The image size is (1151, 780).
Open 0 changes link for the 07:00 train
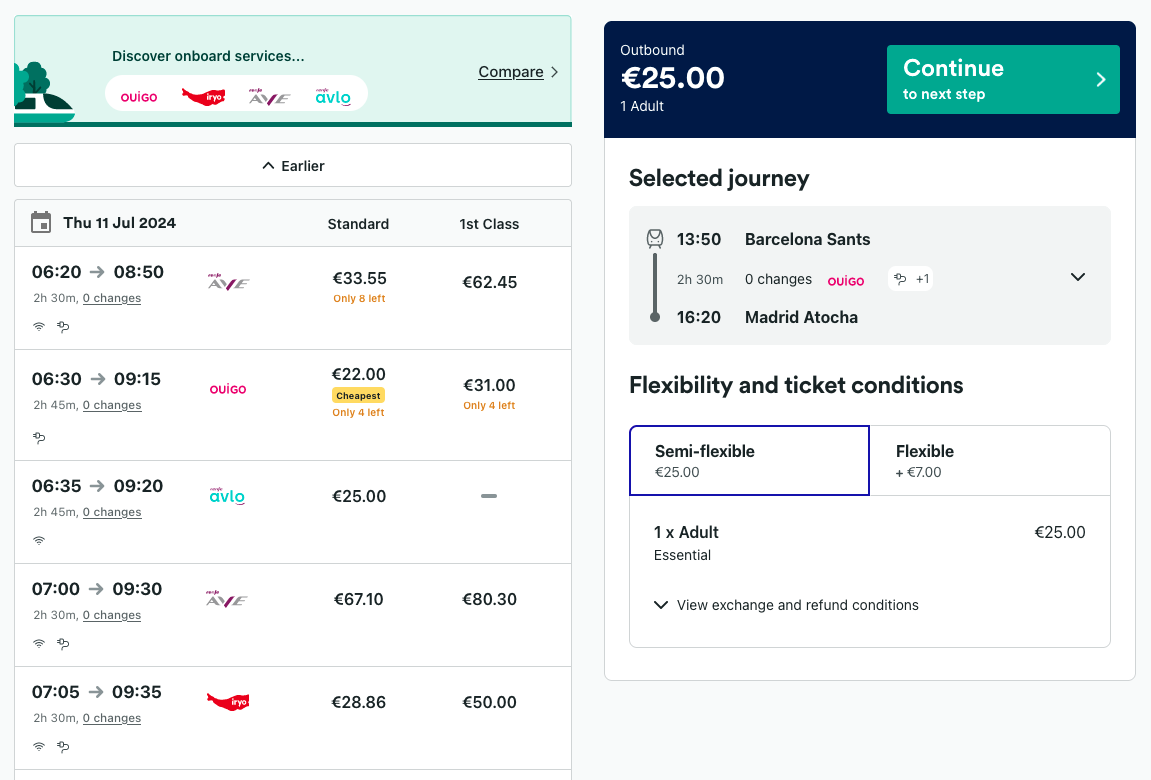click(112, 615)
